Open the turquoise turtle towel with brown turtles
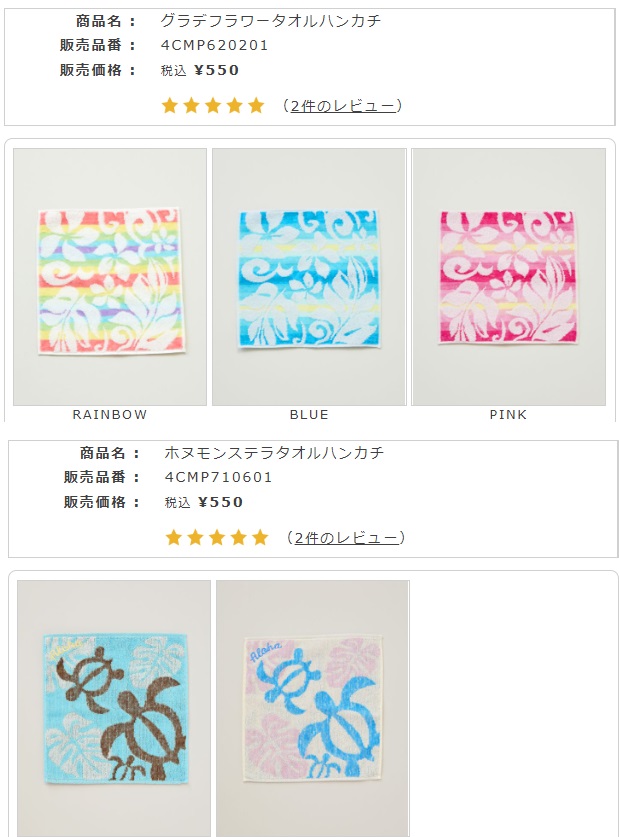The width and height of the screenshot is (619, 837). click(x=114, y=708)
